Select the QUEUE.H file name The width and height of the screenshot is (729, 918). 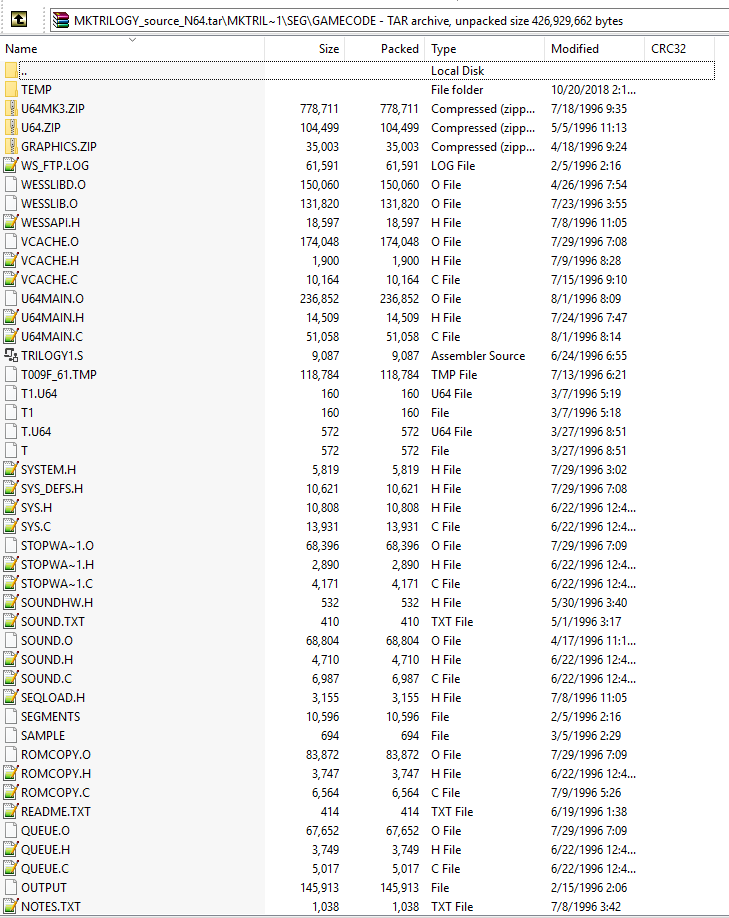click(46, 850)
